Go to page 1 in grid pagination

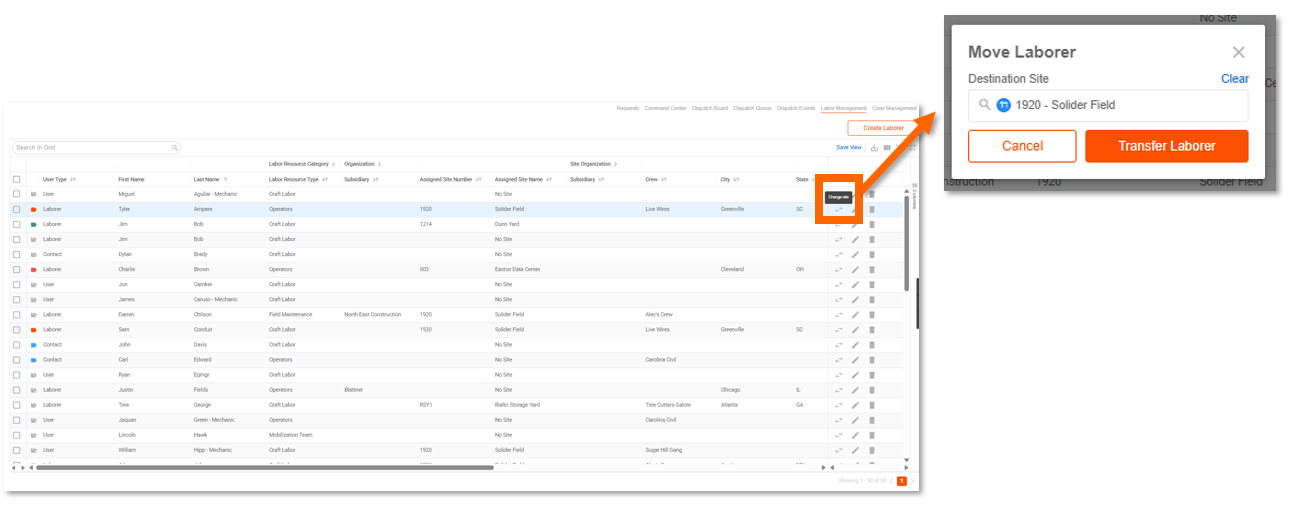tap(902, 481)
